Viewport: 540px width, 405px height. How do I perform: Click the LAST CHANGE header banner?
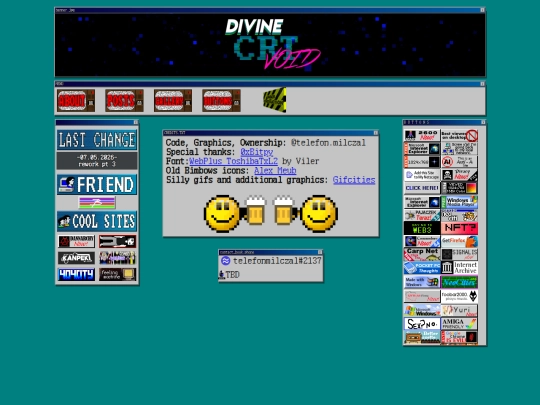97,140
